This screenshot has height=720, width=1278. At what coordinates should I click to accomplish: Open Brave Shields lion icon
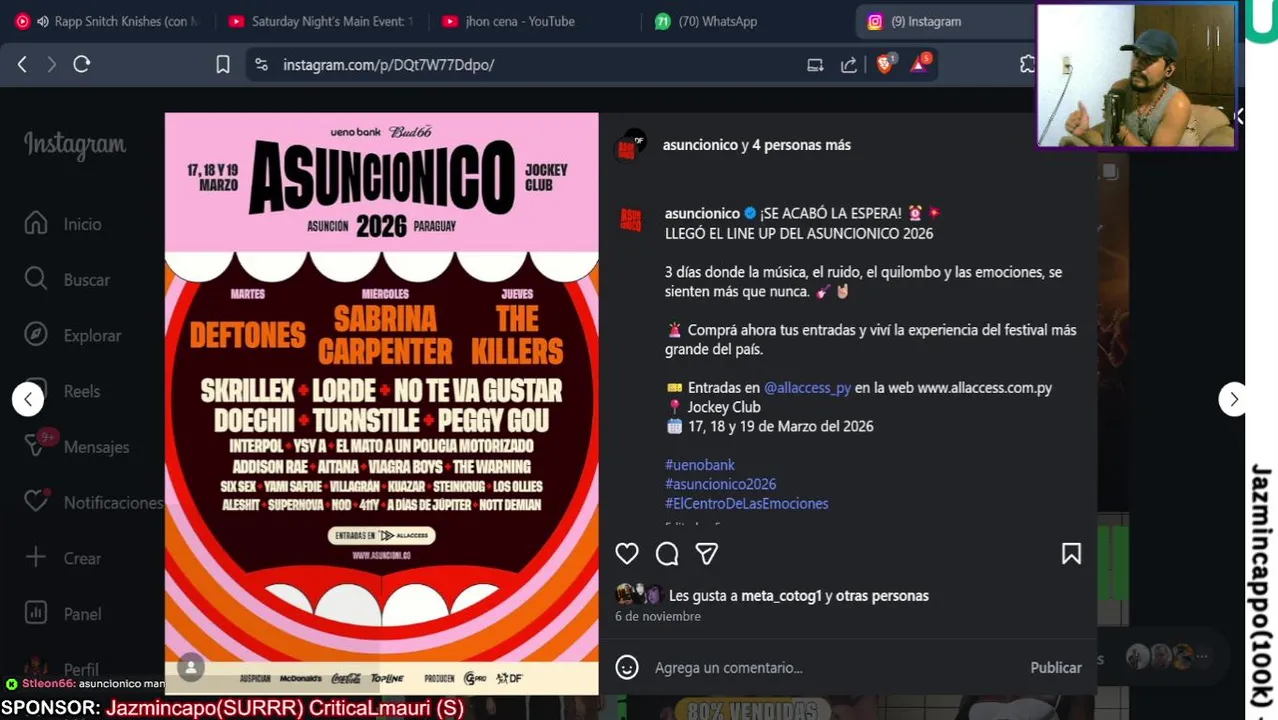coord(885,64)
